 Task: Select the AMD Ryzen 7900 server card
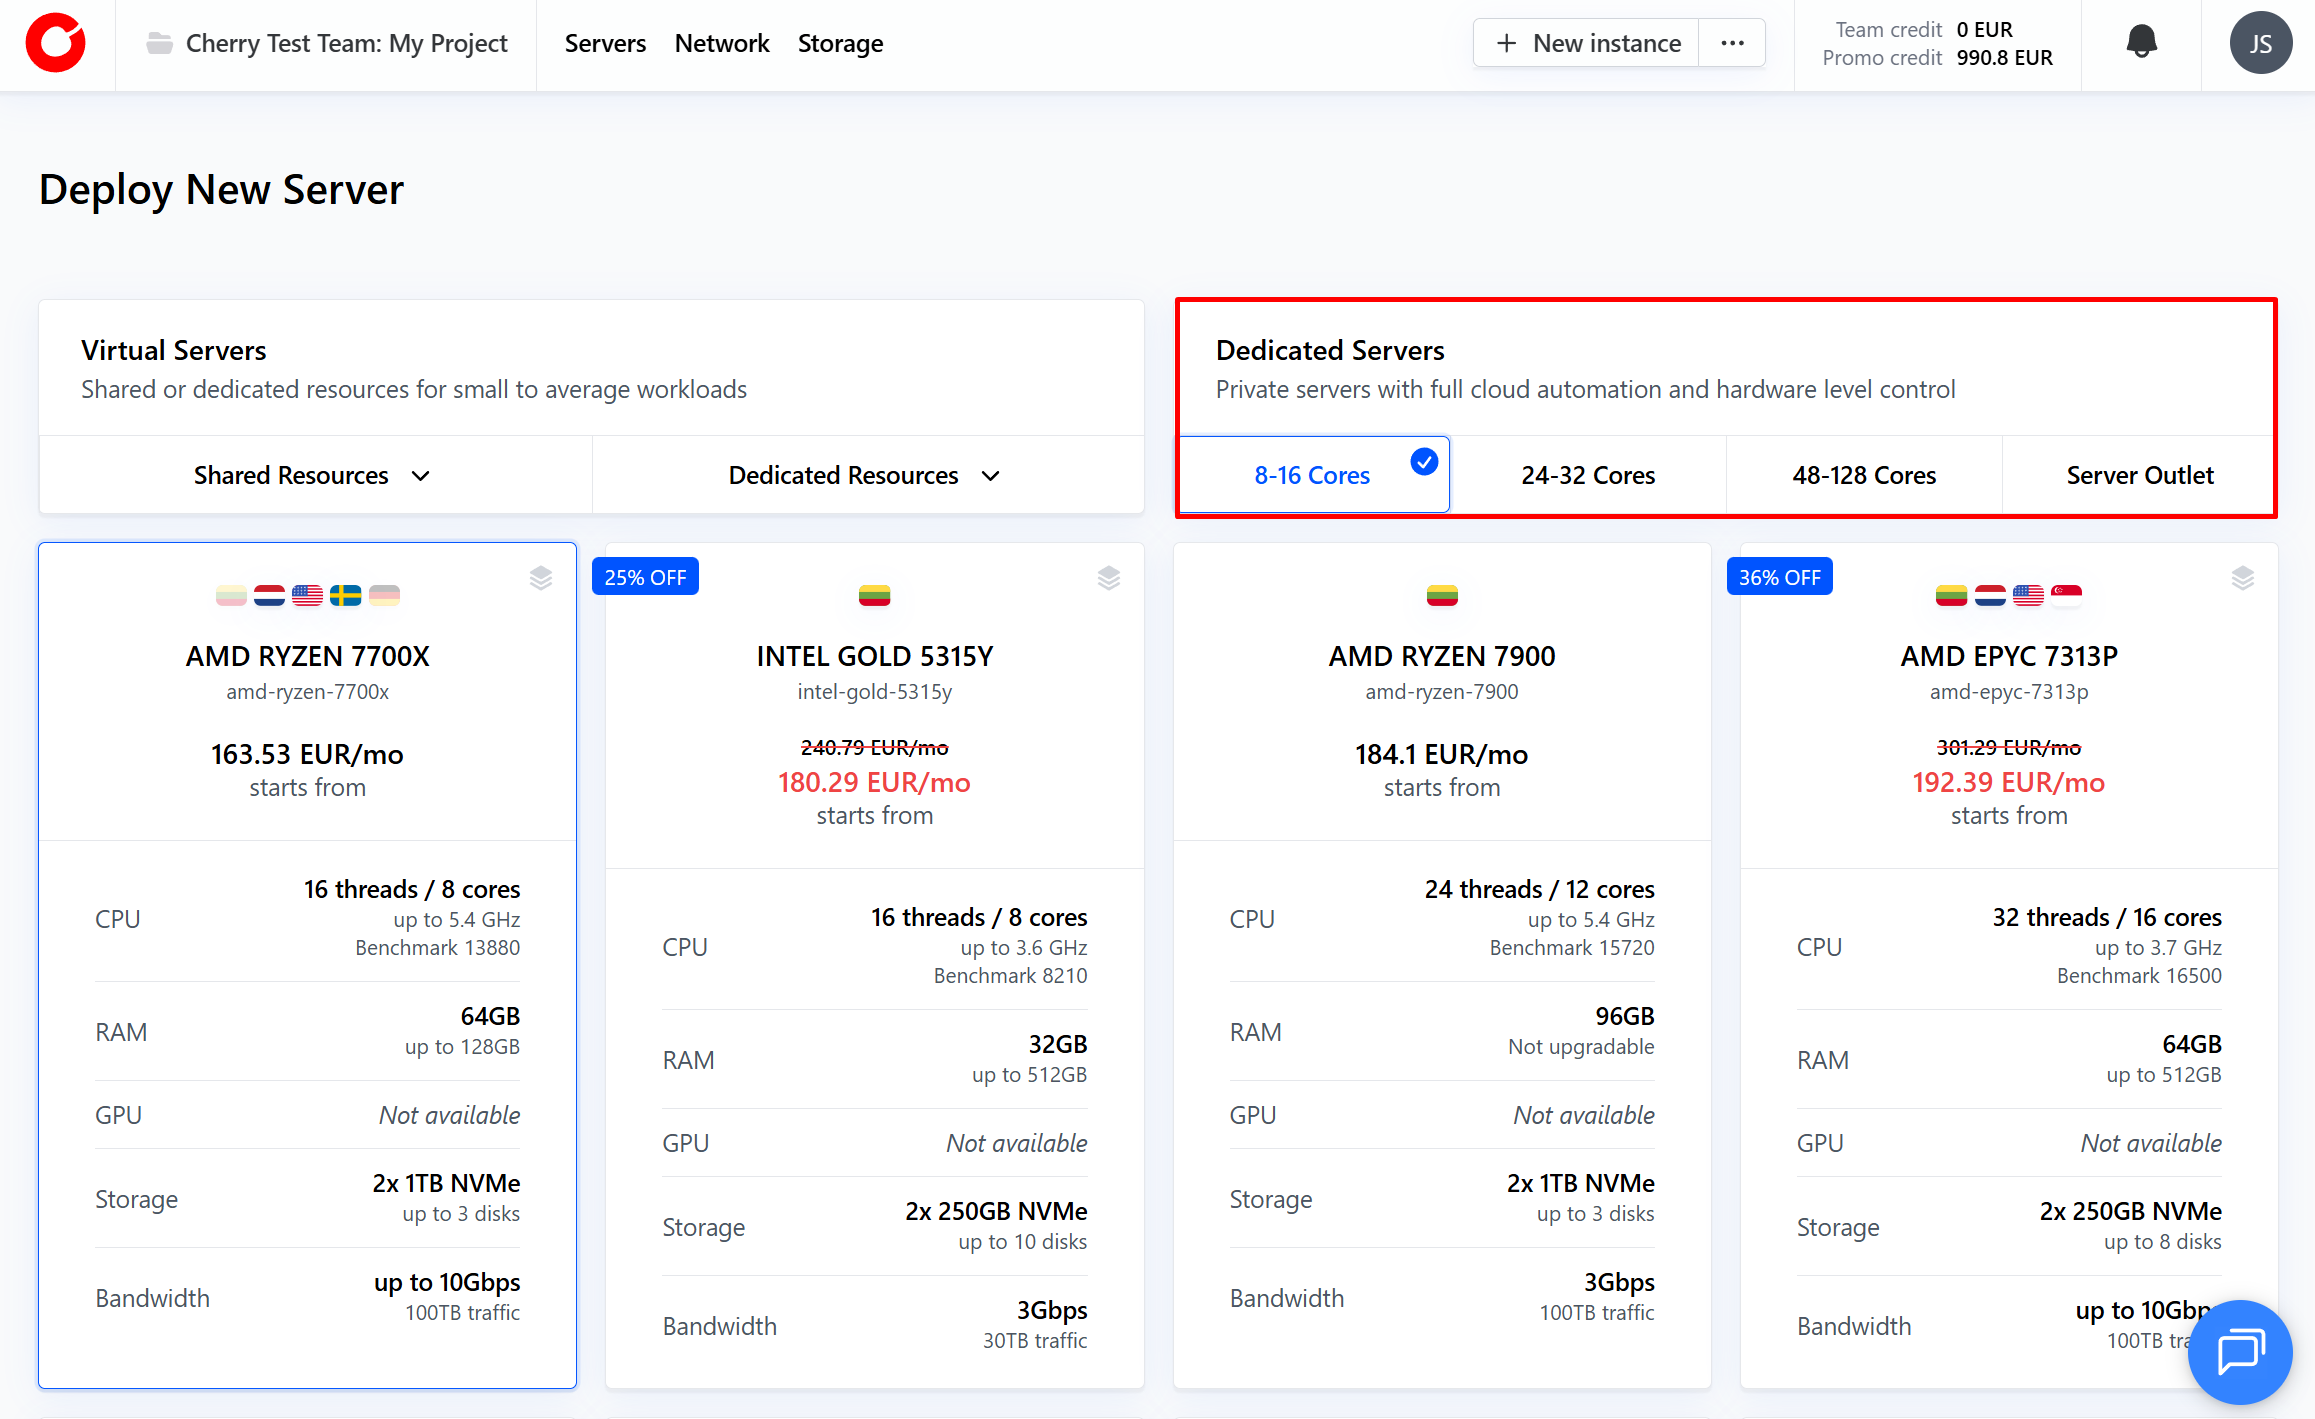1441,700
